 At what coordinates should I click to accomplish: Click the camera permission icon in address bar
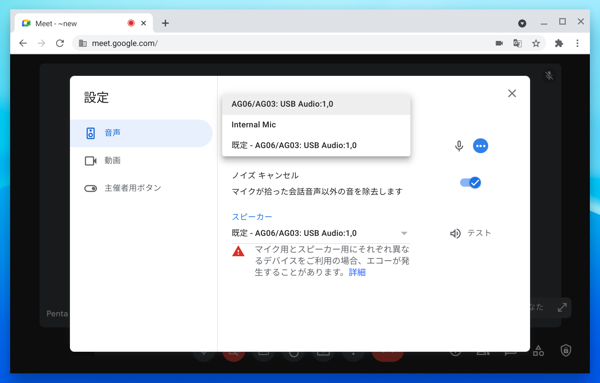click(499, 43)
